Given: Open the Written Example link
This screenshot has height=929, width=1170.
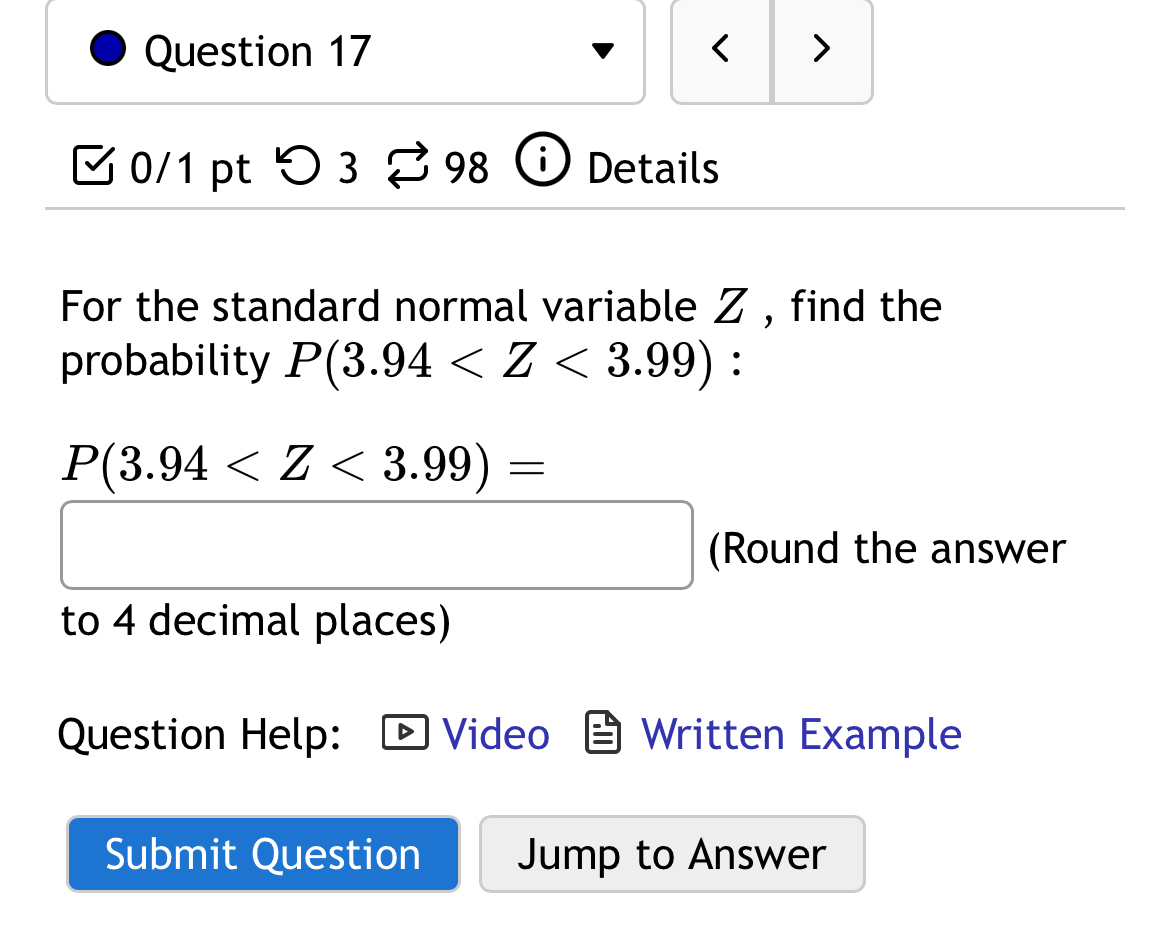Looking at the screenshot, I should 800,733.
